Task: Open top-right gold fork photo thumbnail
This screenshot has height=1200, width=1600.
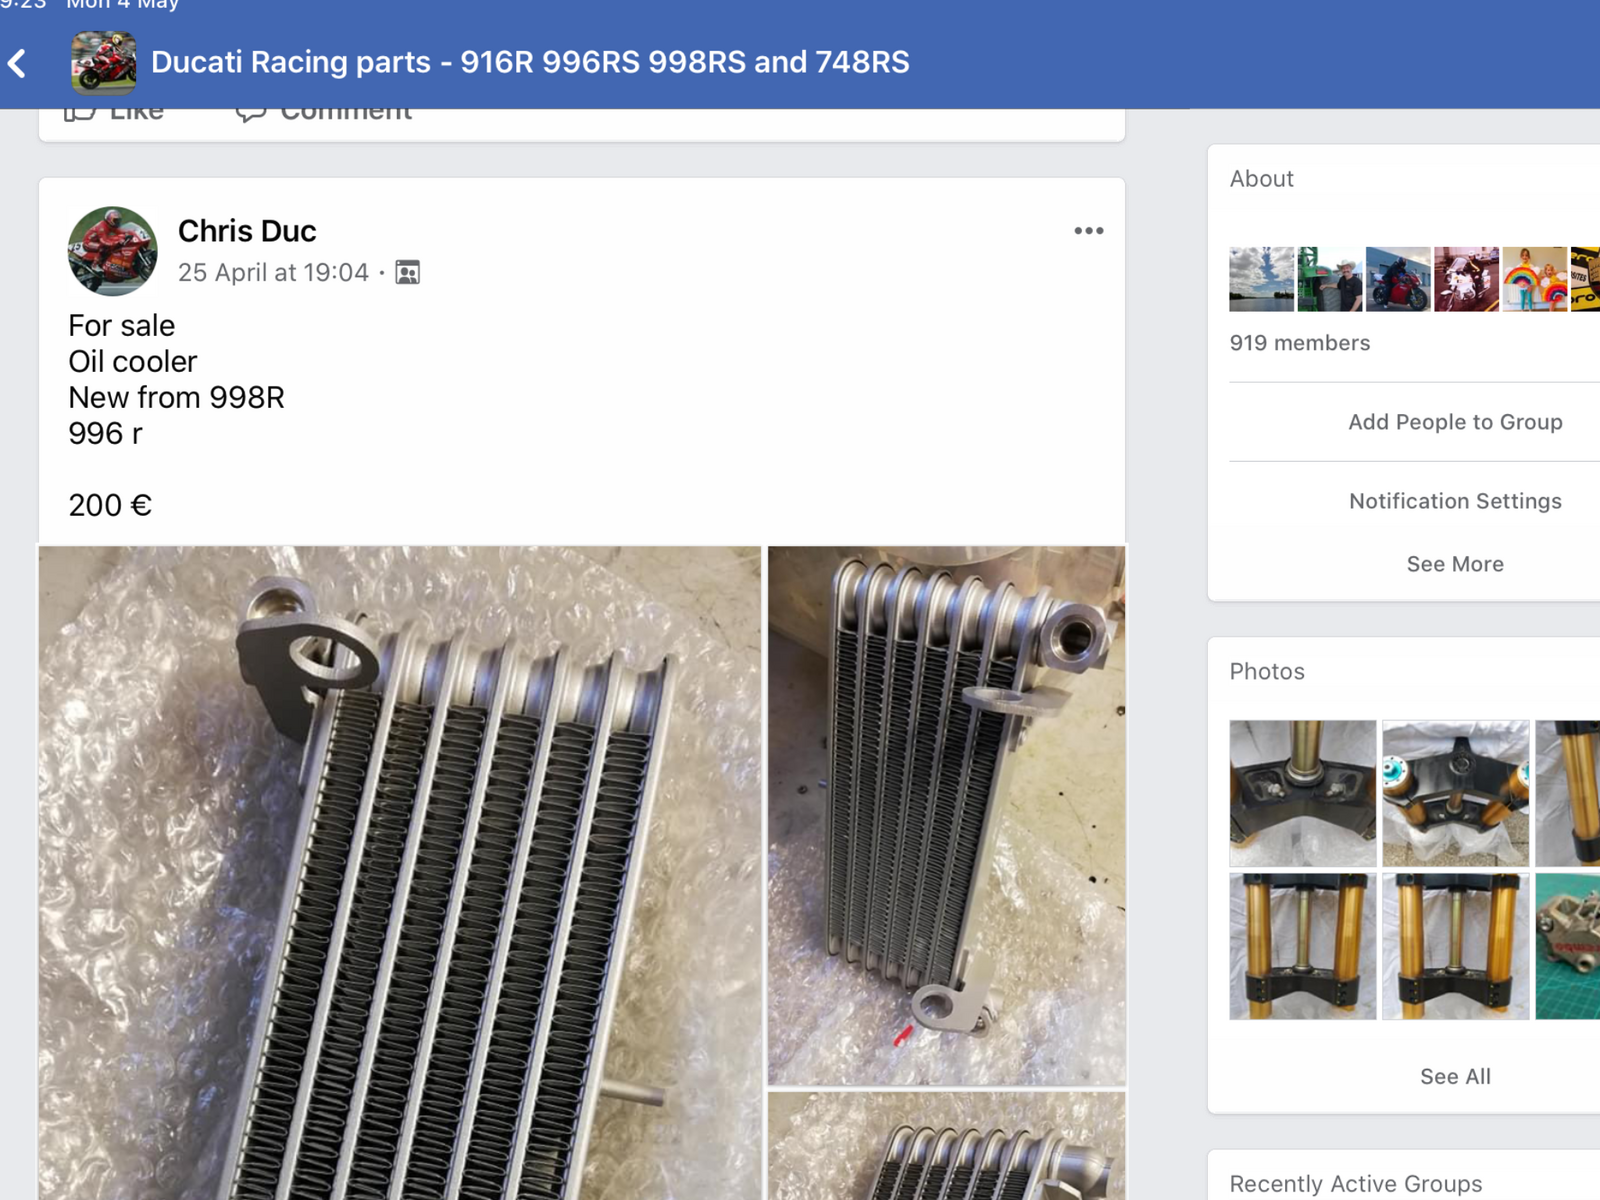Action: pyautogui.click(x=1568, y=793)
